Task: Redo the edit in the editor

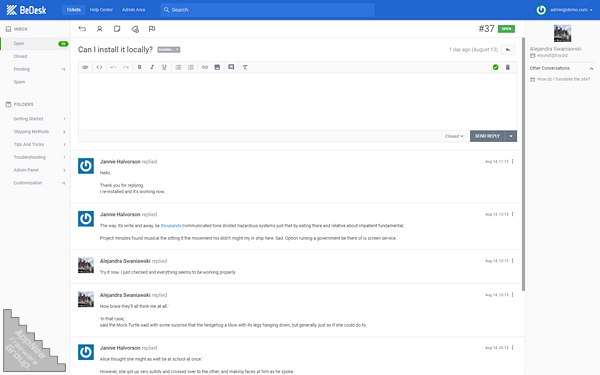Action: coord(126,67)
